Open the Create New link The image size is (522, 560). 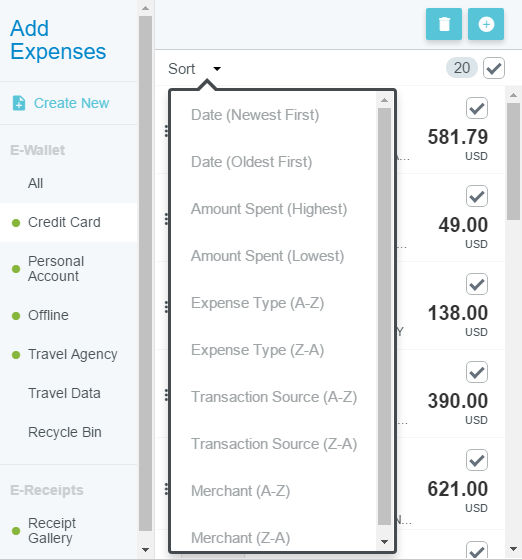tap(71, 103)
